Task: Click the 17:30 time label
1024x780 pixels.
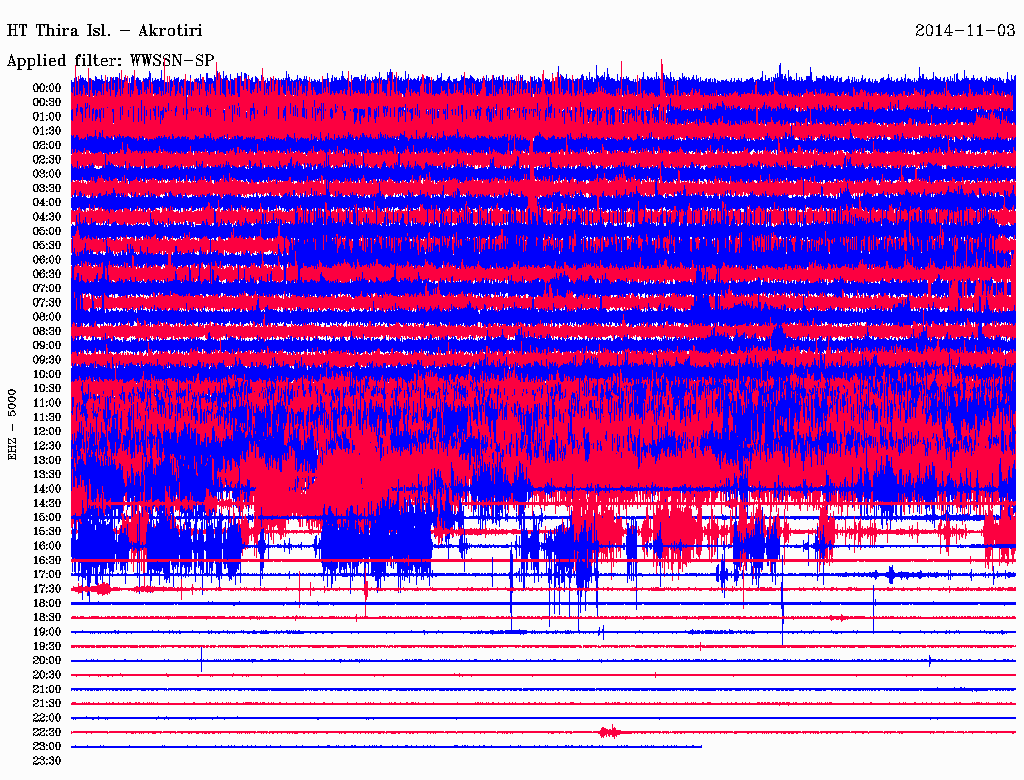Action: click(47, 589)
